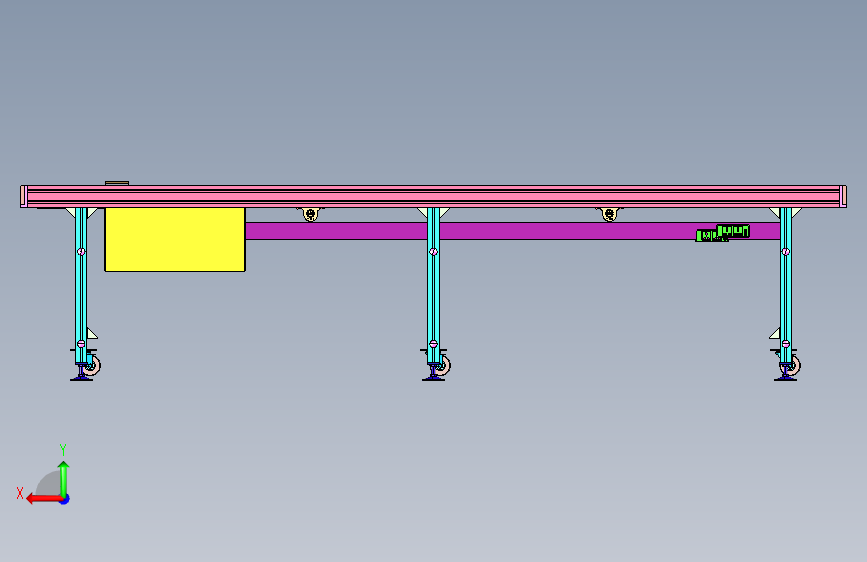
Task: Select the right roller bracket under the conveyor
Action: [609, 214]
